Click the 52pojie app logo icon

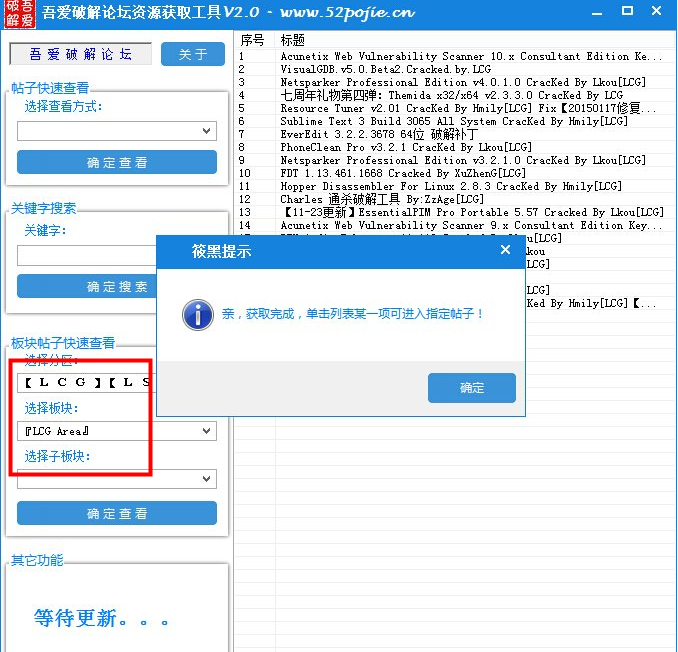pos(19,14)
